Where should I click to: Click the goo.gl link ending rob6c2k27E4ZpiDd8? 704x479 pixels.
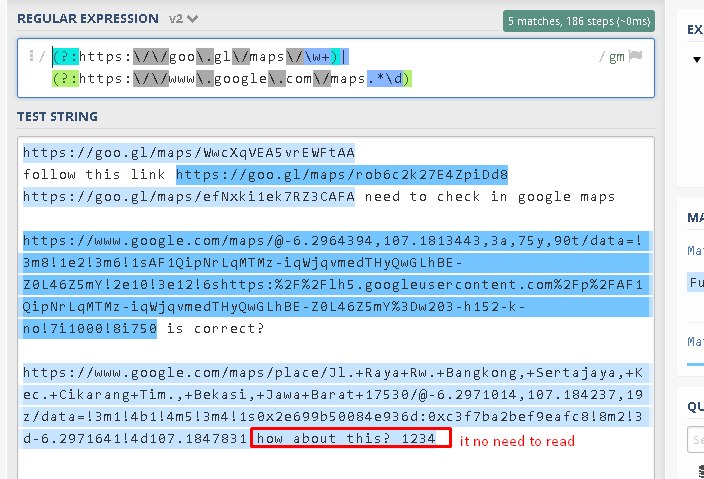coord(342,175)
